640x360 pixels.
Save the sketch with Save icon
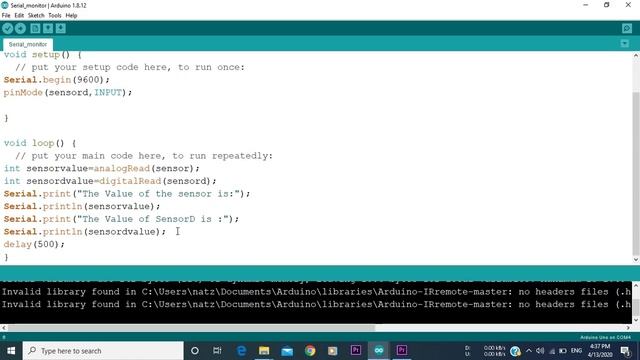pos(60,28)
